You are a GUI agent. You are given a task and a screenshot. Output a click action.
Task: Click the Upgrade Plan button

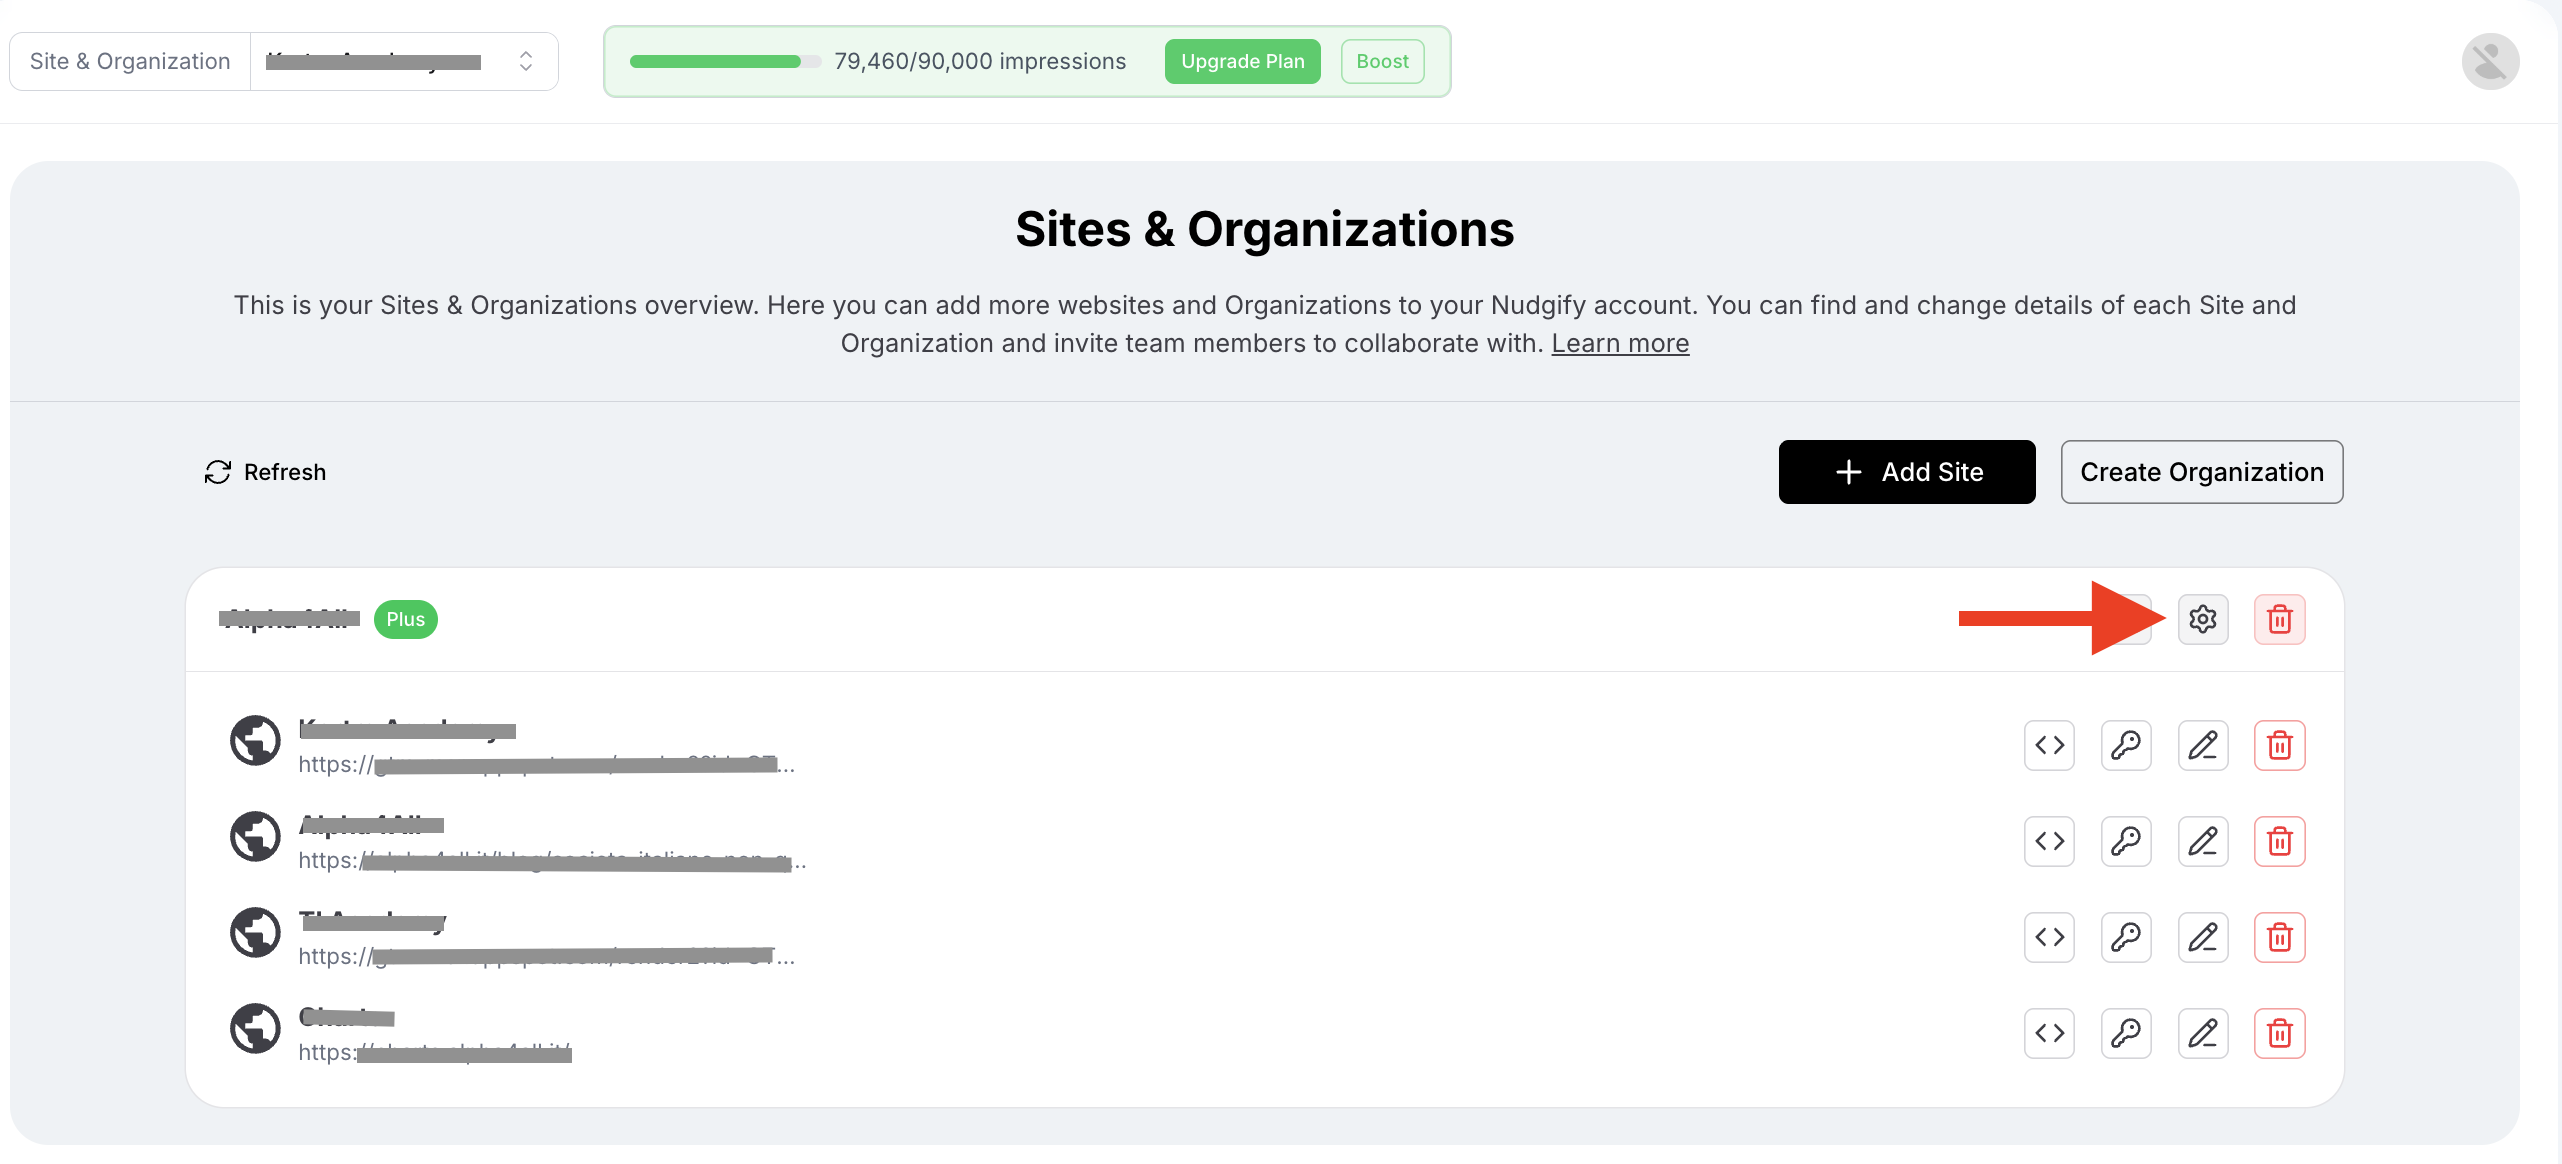click(x=1242, y=62)
